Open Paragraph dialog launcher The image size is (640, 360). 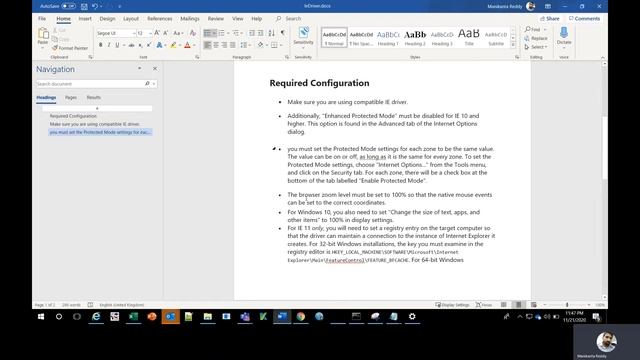(287, 57)
